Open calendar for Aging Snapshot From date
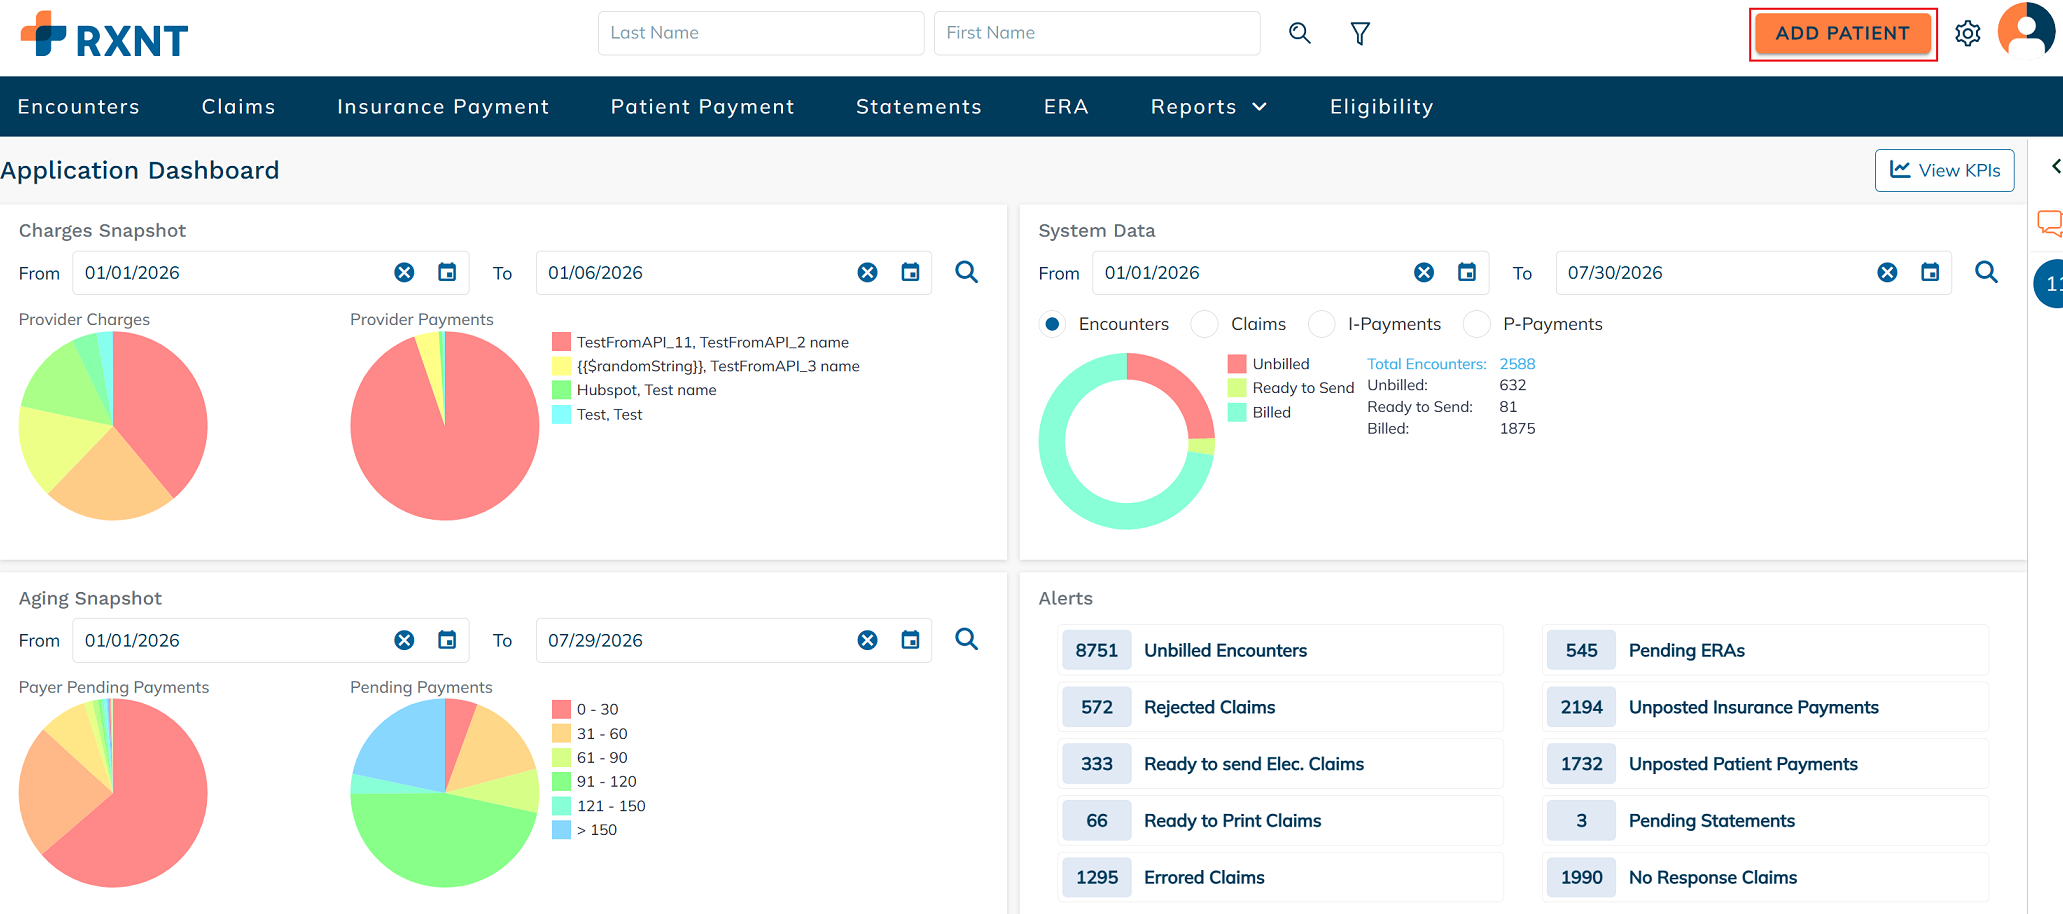Image resolution: width=2063 pixels, height=914 pixels. [447, 640]
